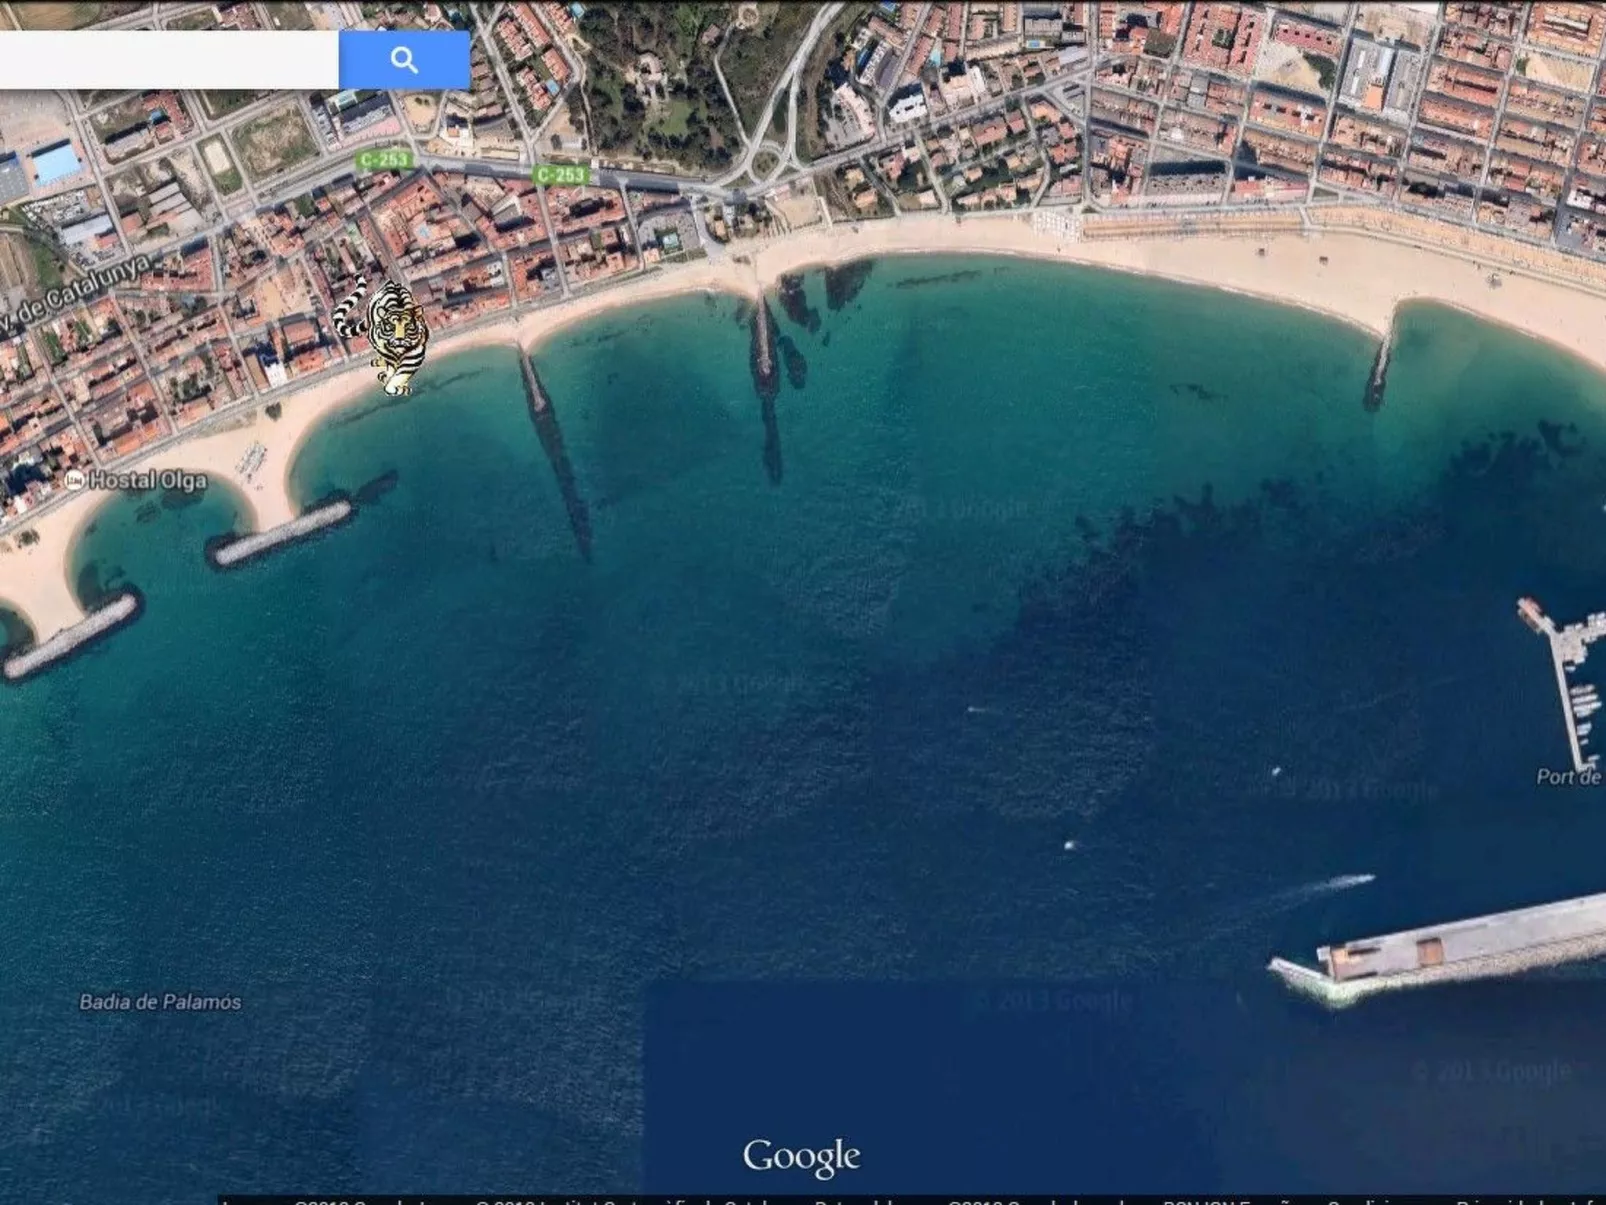Click the Hostal Olga hotel icon
Viewport: 1606px width, 1205px height.
coord(74,480)
